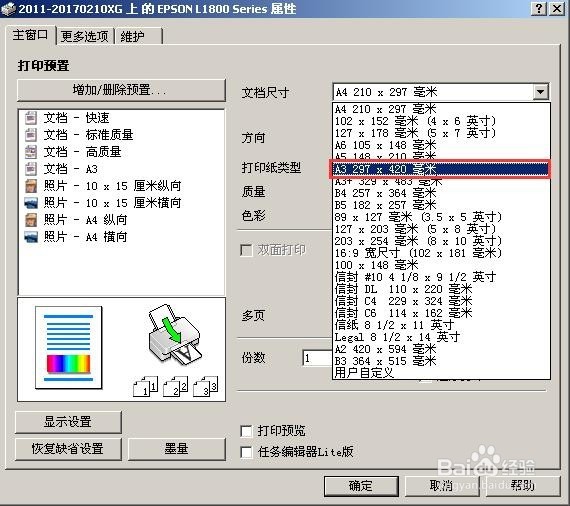Click the 3-3 collate pages icon

pos(206,386)
